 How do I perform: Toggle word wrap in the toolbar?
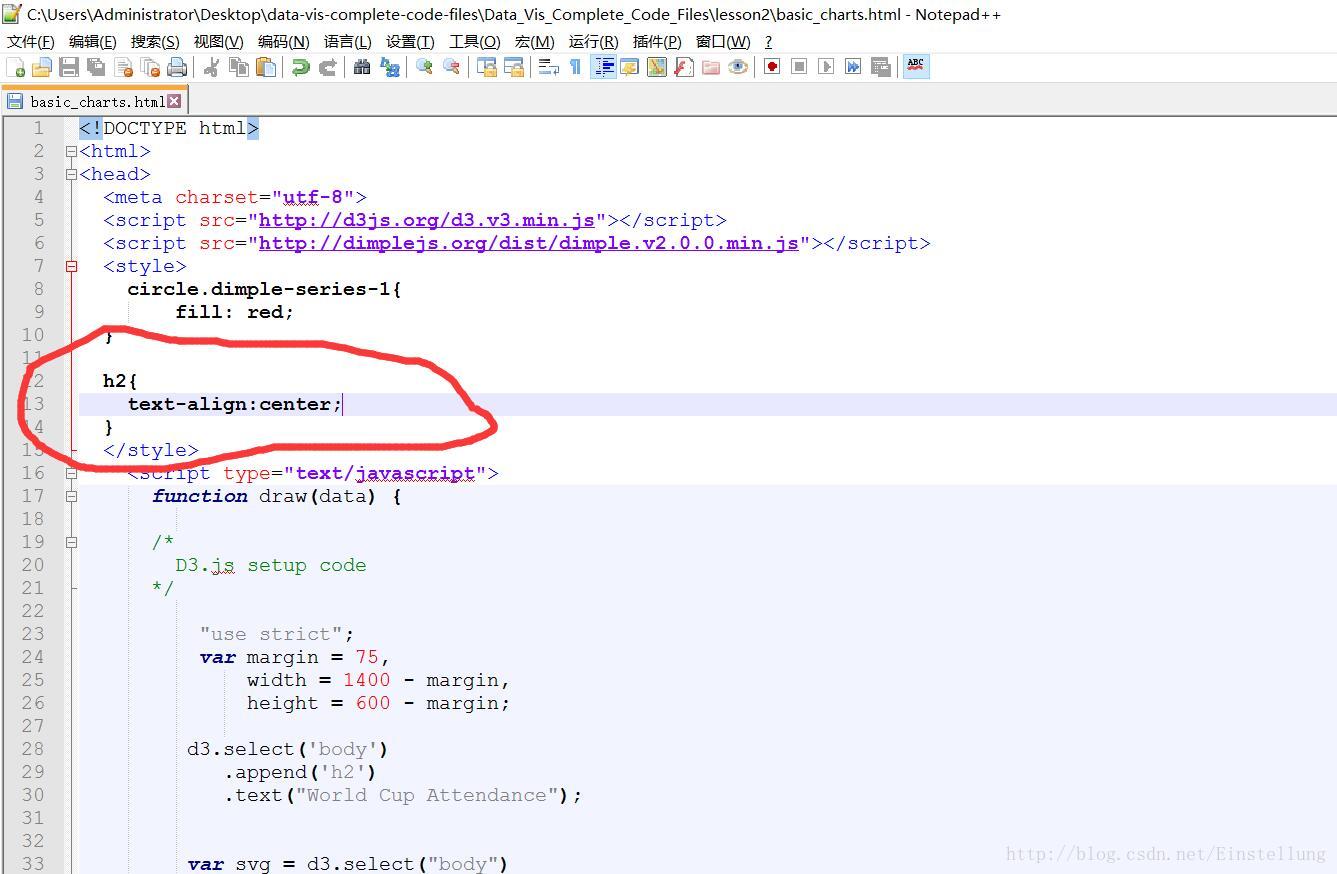tap(548, 67)
